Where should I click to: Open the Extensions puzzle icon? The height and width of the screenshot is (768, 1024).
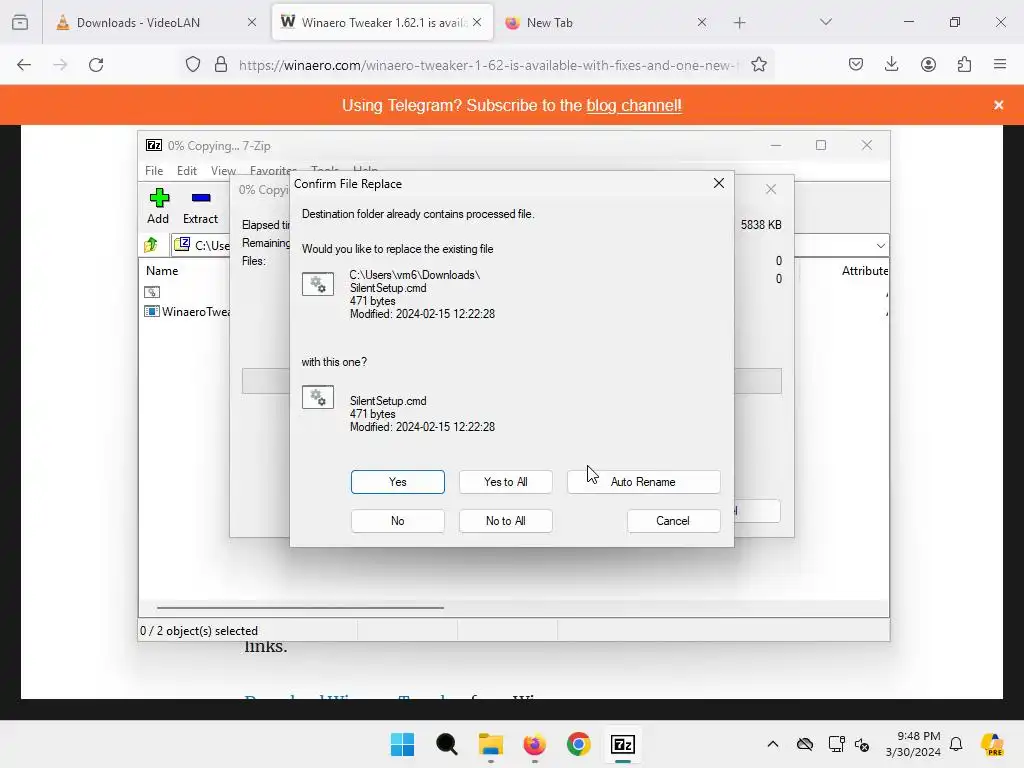(964, 65)
